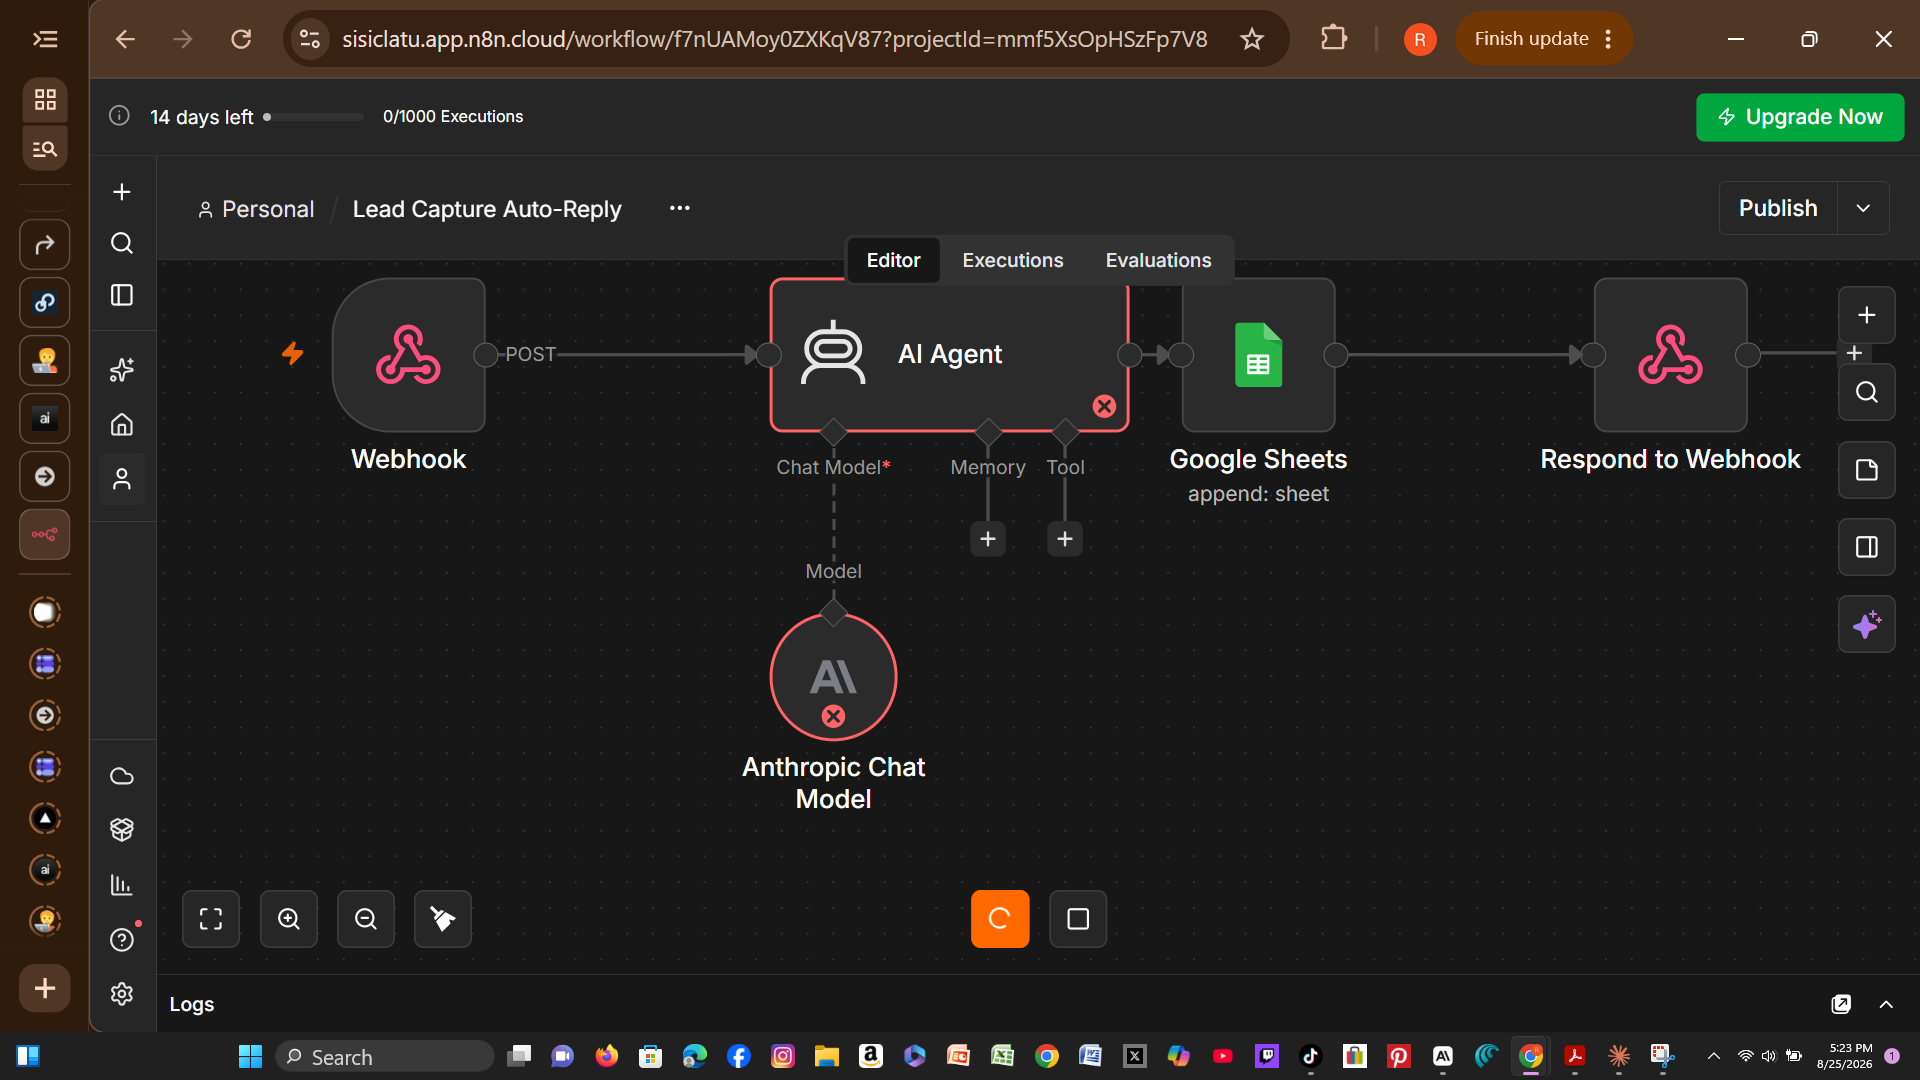Open the help question mark icon
Image resolution: width=1920 pixels, height=1080 pixels.
(x=122, y=940)
